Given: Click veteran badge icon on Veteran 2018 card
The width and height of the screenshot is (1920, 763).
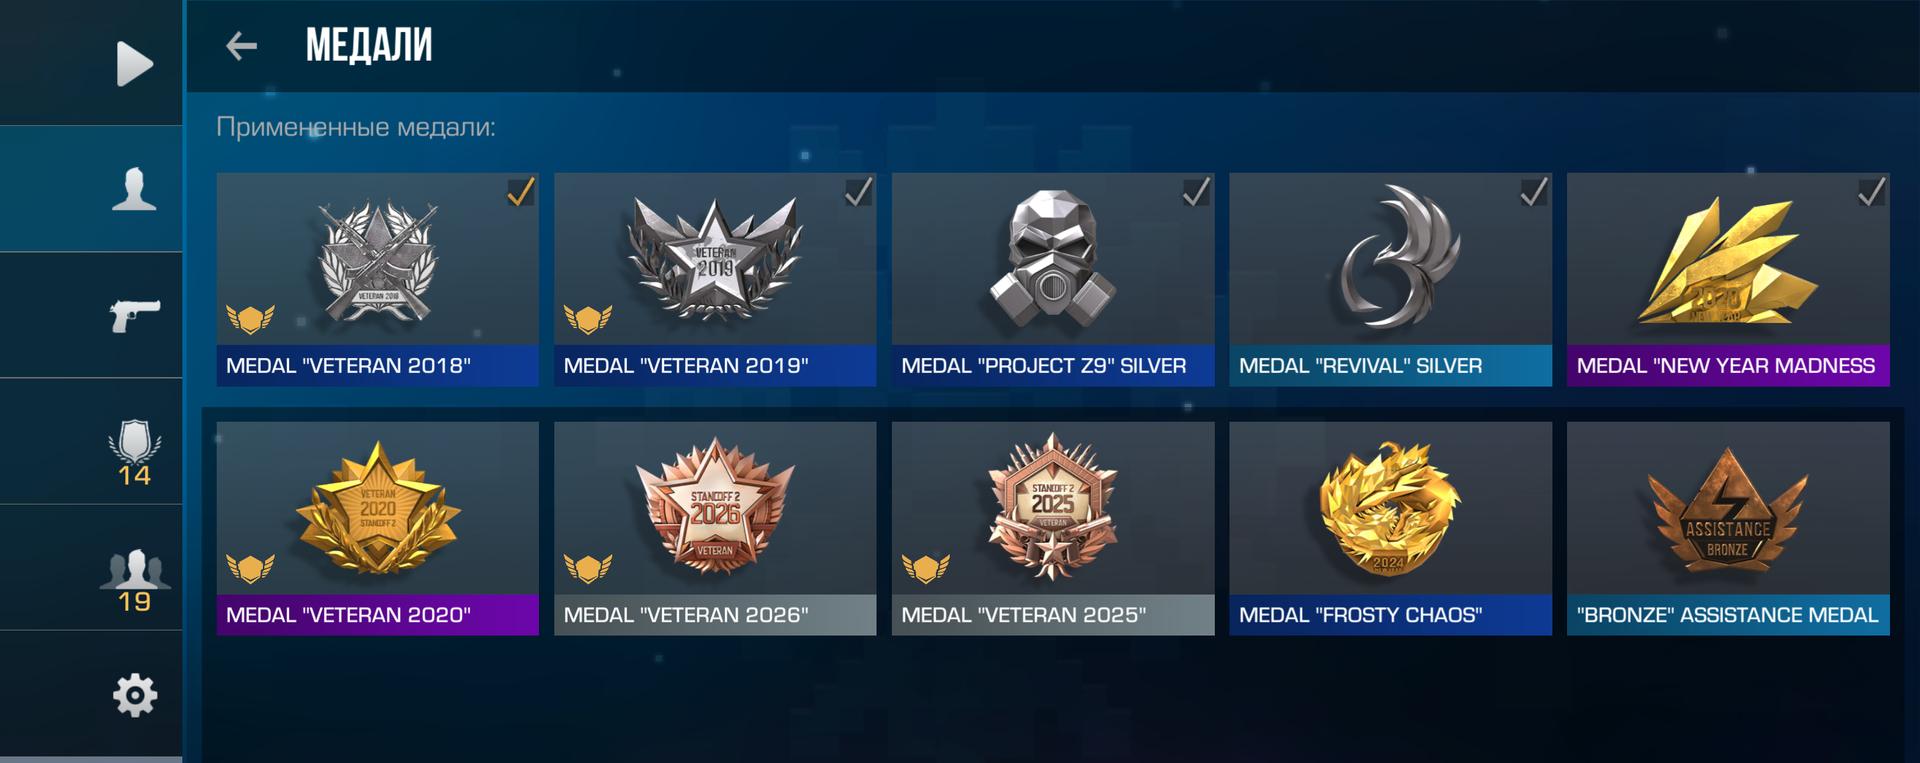Looking at the screenshot, I should coord(250,319).
